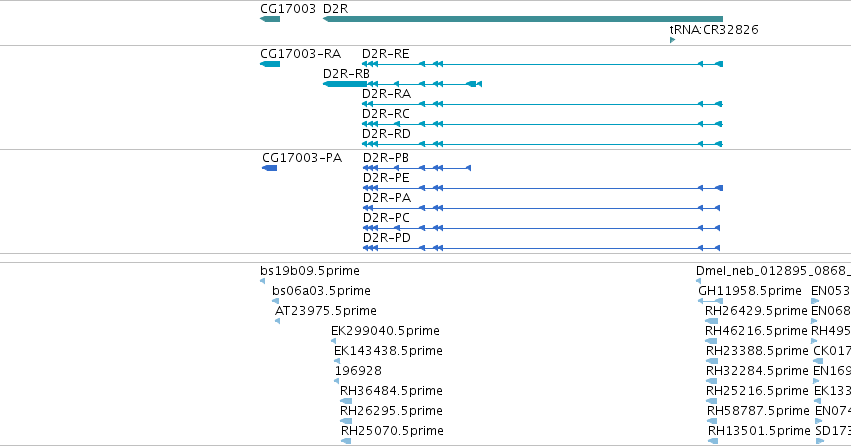Click the AT23975.5prime EST label
Image resolution: width=851 pixels, height=446 pixels.
point(326,311)
